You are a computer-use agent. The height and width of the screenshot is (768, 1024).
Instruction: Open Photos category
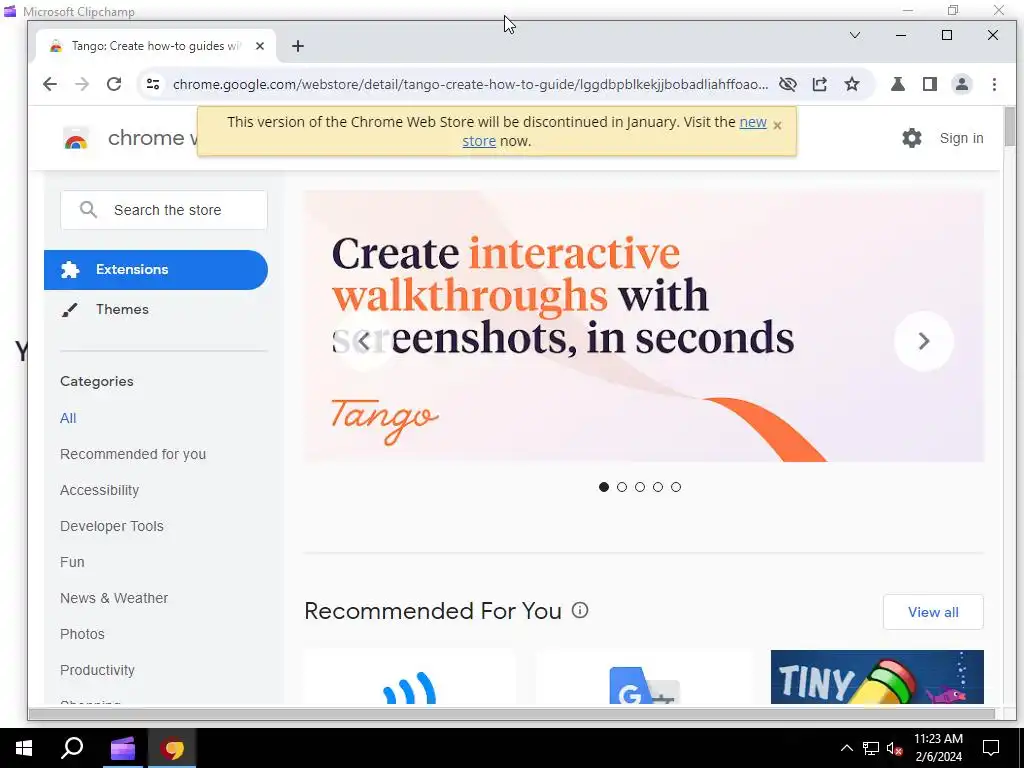(82, 633)
